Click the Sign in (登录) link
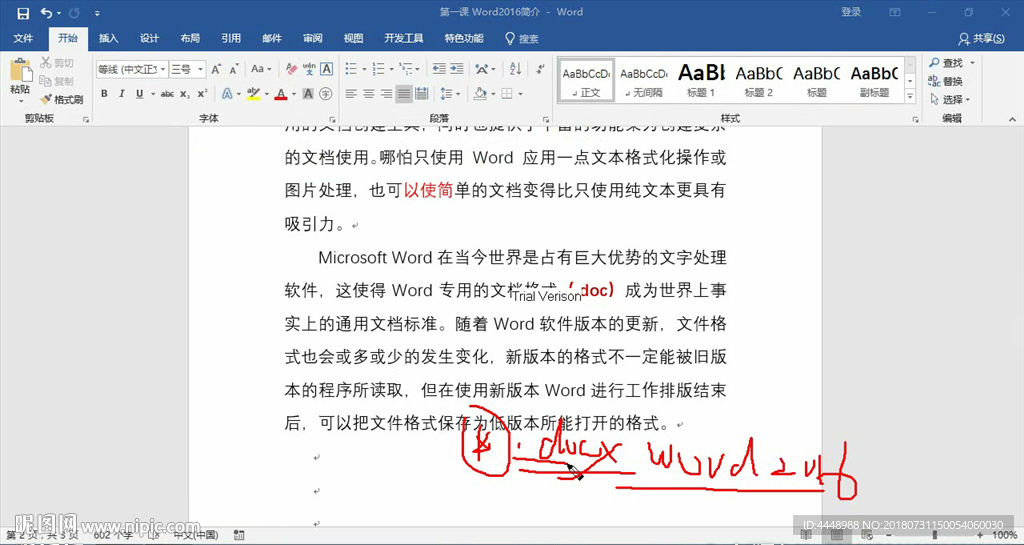Viewport: 1024px width, 545px height. pyautogui.click(x=851, y=12)
